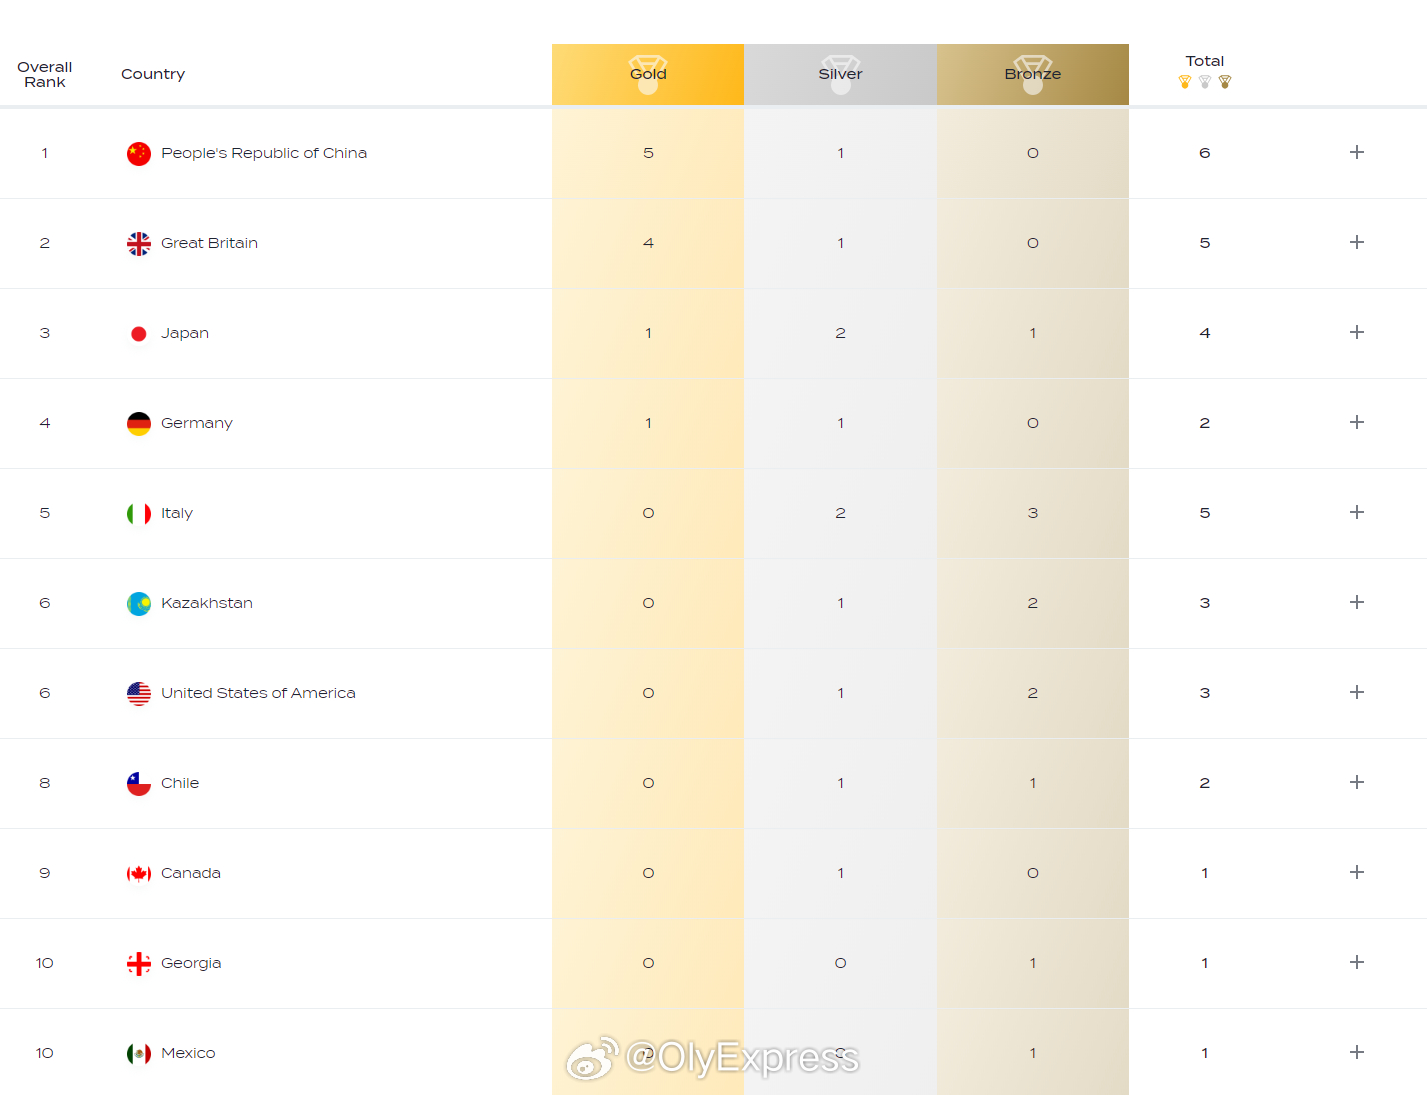
Task: Click Mexico's flag icon
Action: point(139,1053)
